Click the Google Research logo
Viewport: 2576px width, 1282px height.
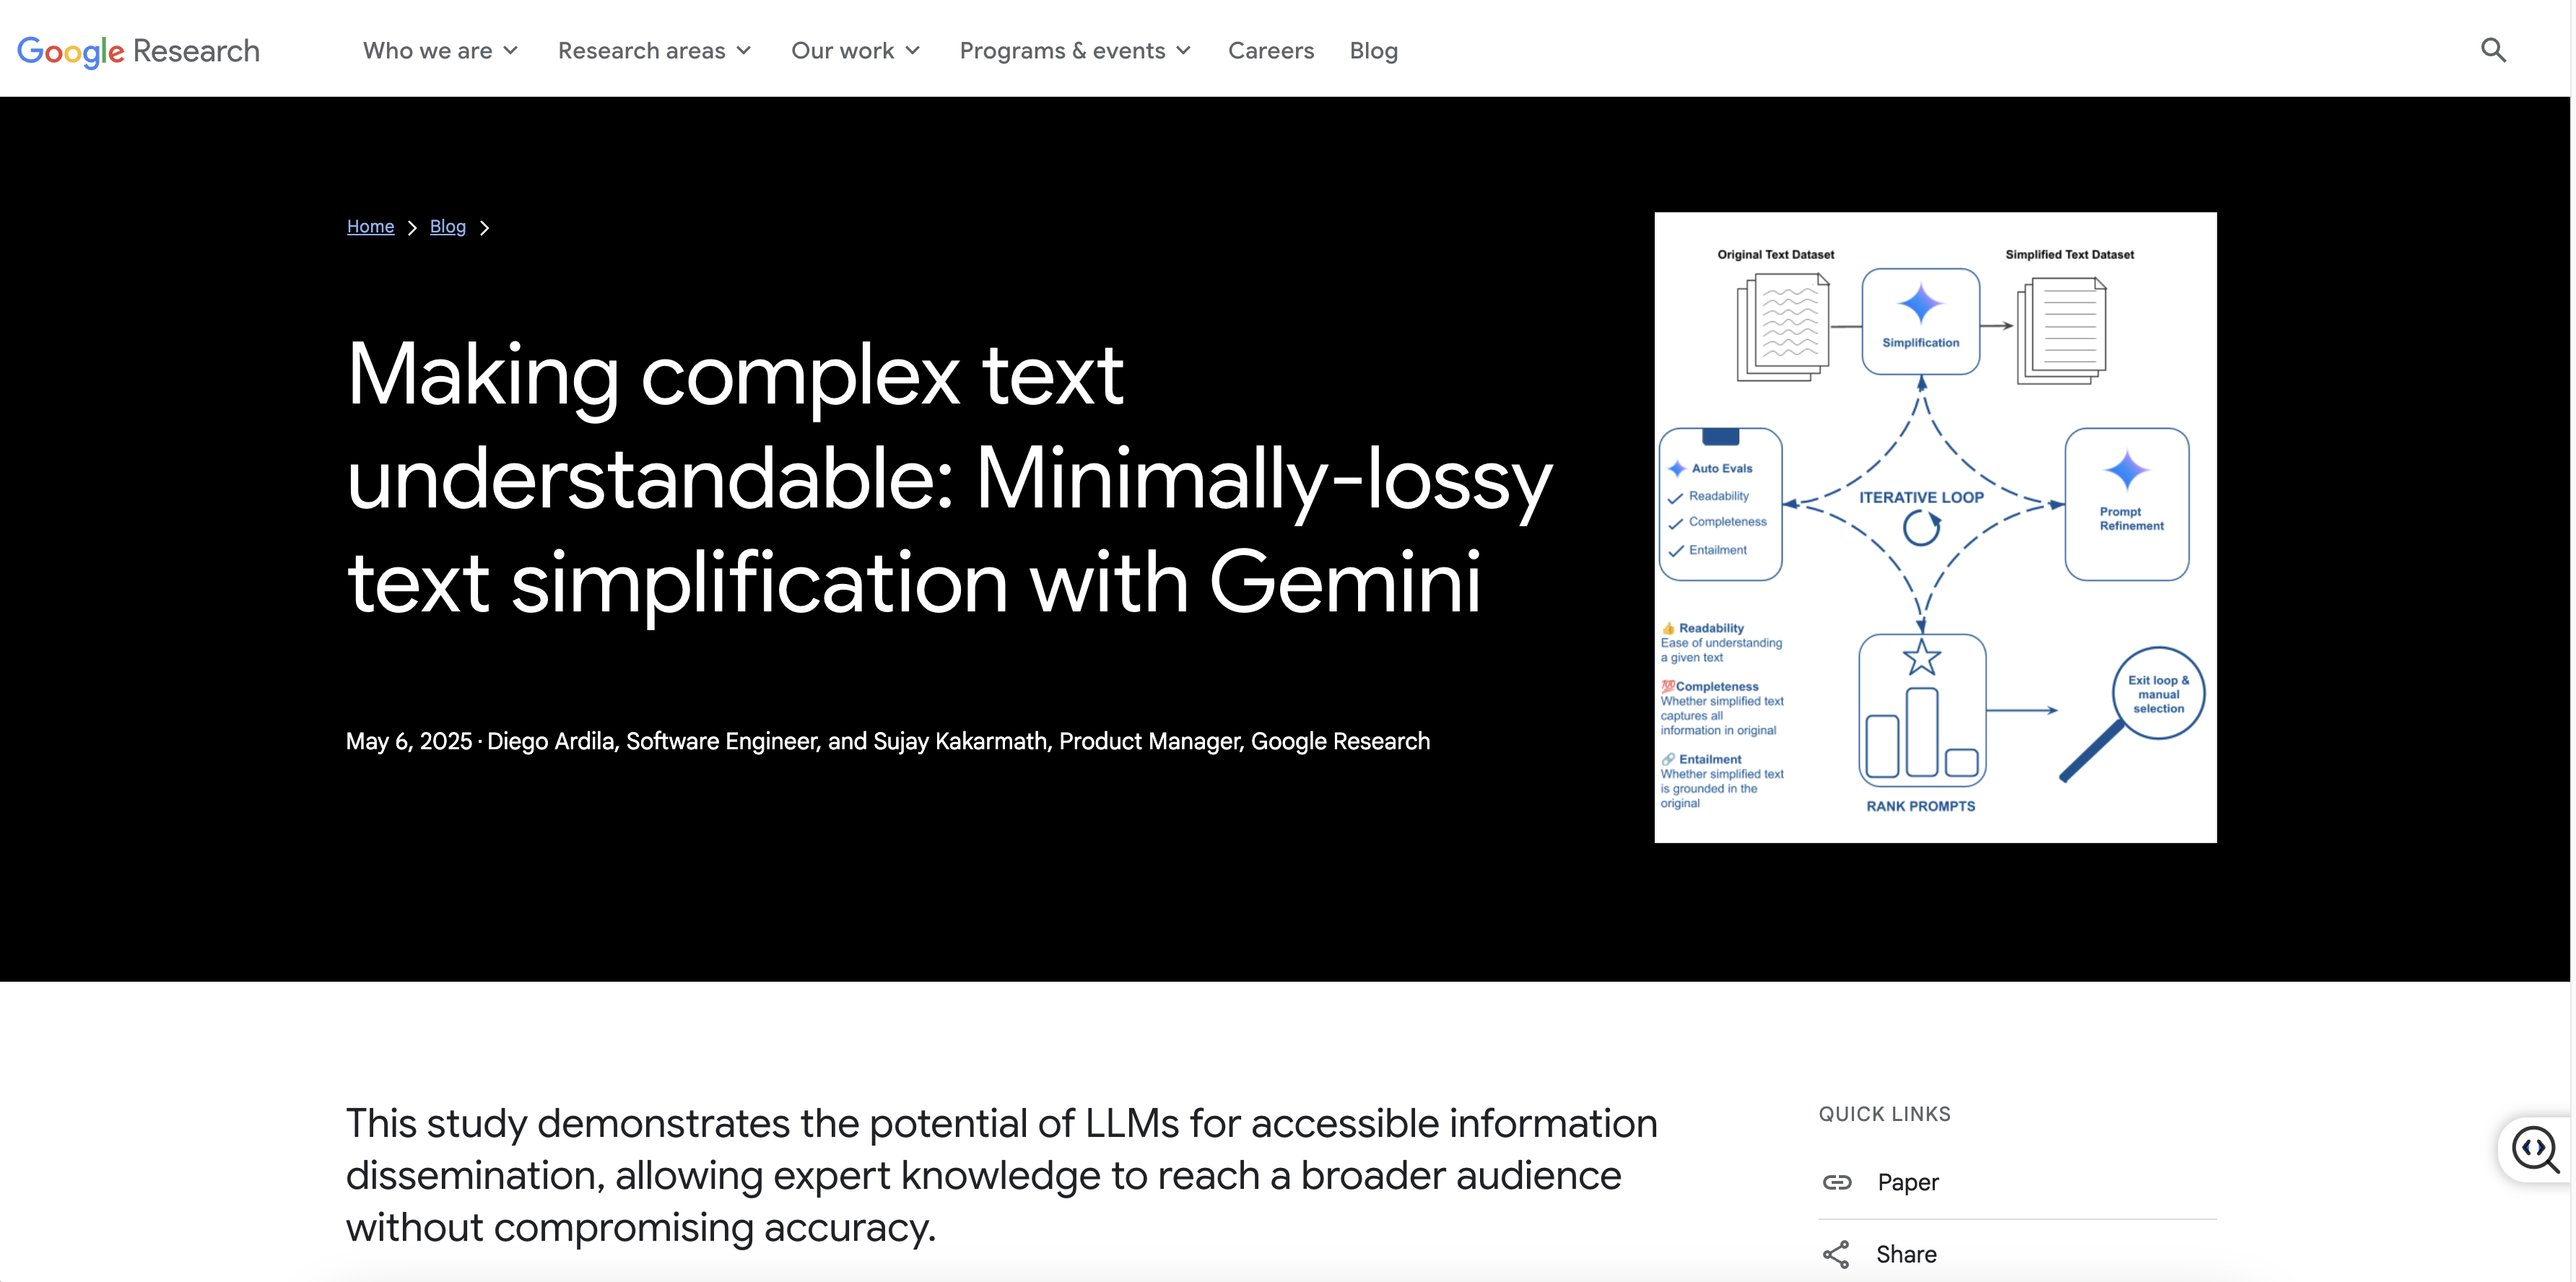tap(138, 50)
